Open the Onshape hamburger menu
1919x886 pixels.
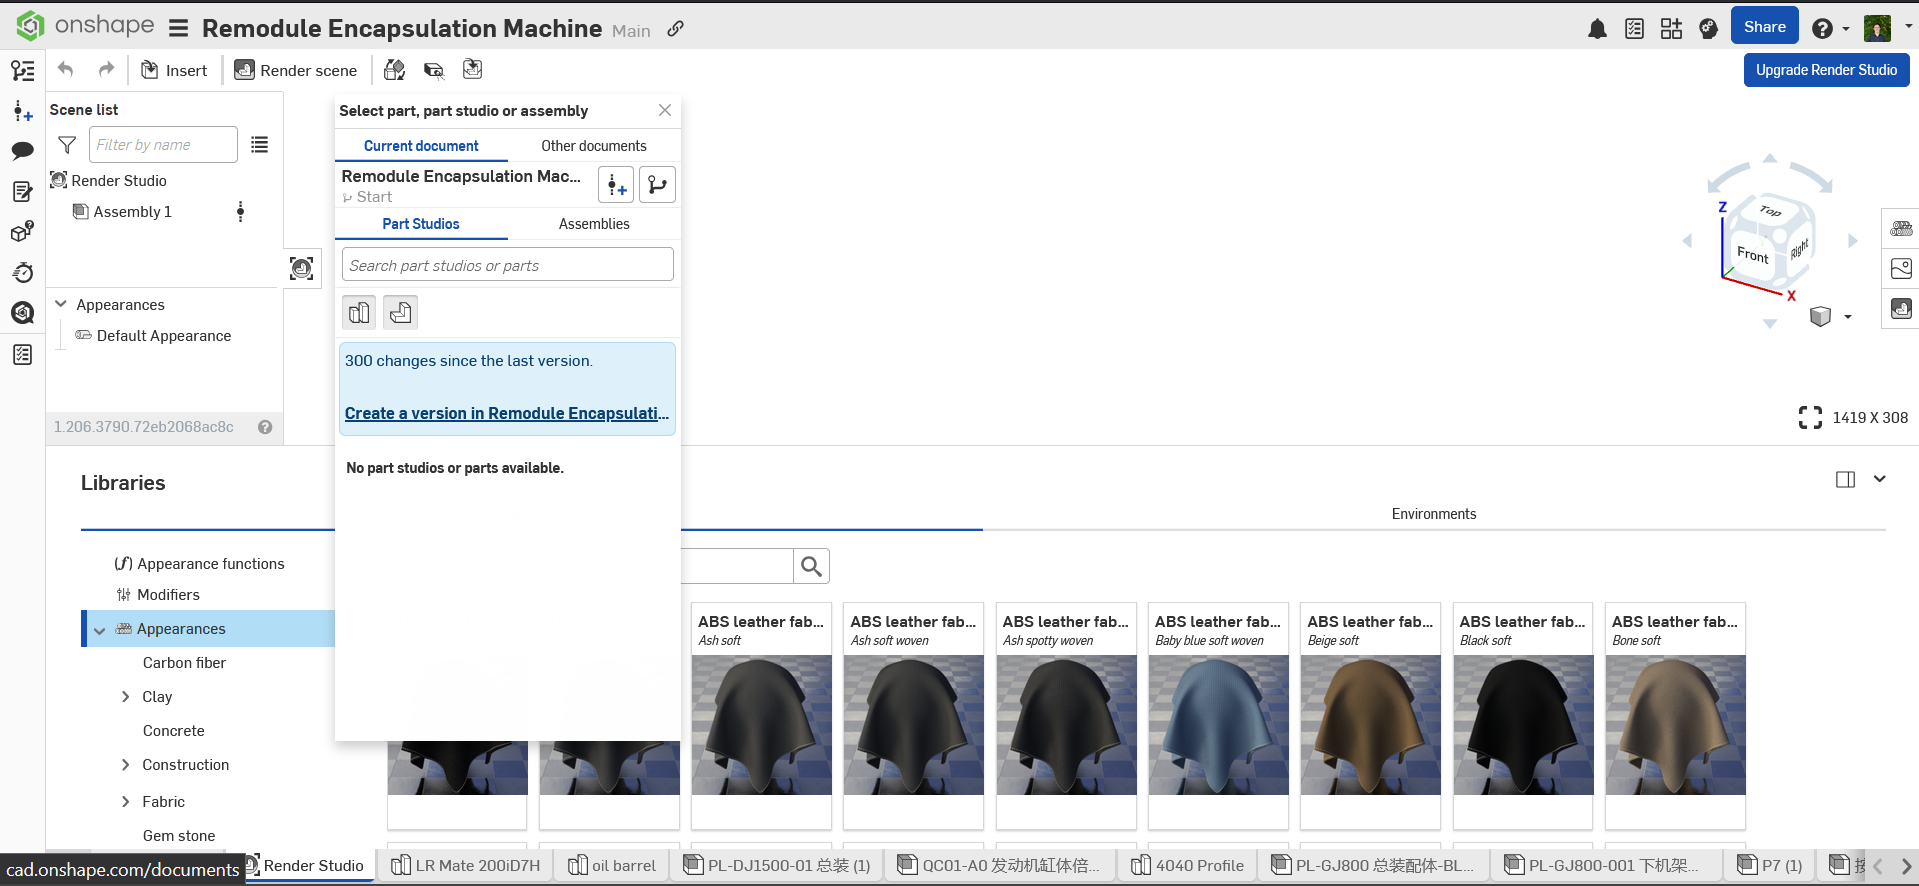click(x=179, y=28)
